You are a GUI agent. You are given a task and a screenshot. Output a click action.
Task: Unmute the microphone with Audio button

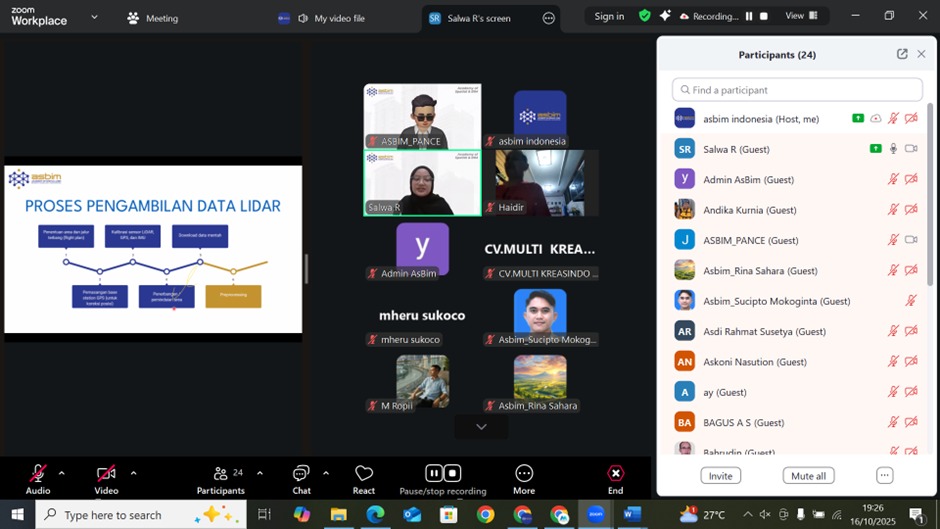(x=38, y=476)
